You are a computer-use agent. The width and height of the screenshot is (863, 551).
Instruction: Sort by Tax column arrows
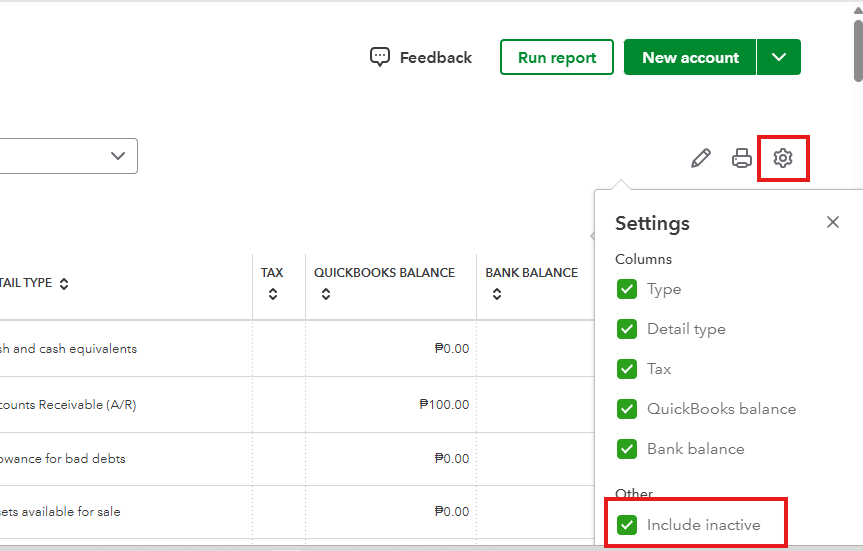pos(273,295)
